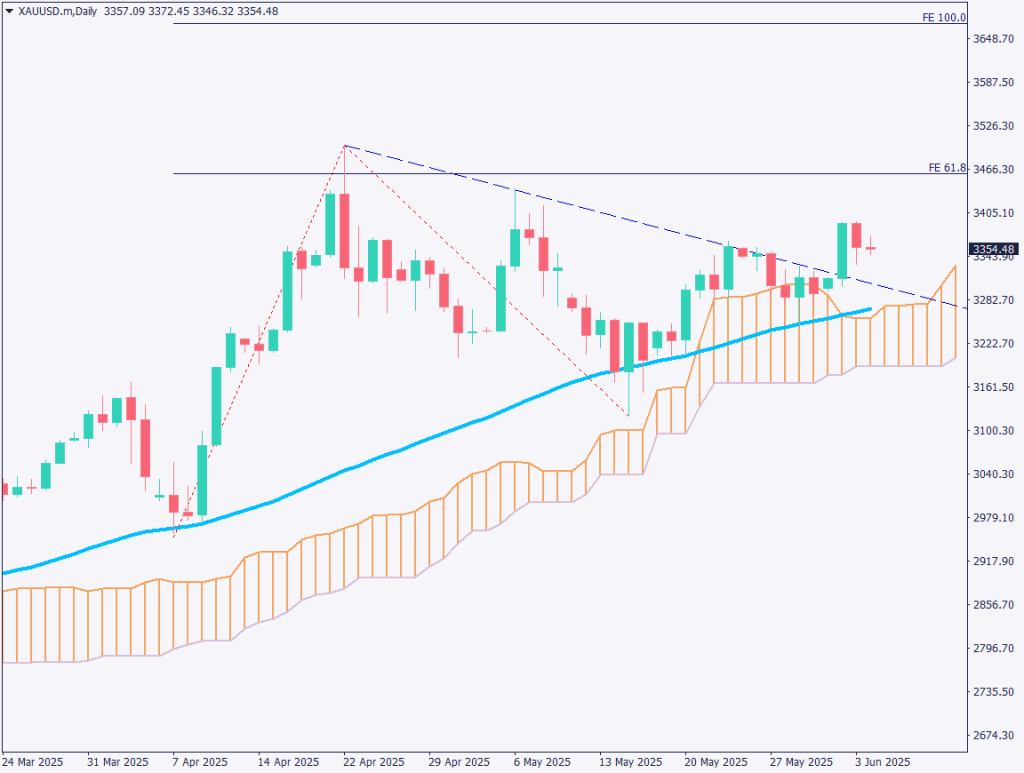Click the 24 Mar 2025 date label

point(32,761)
